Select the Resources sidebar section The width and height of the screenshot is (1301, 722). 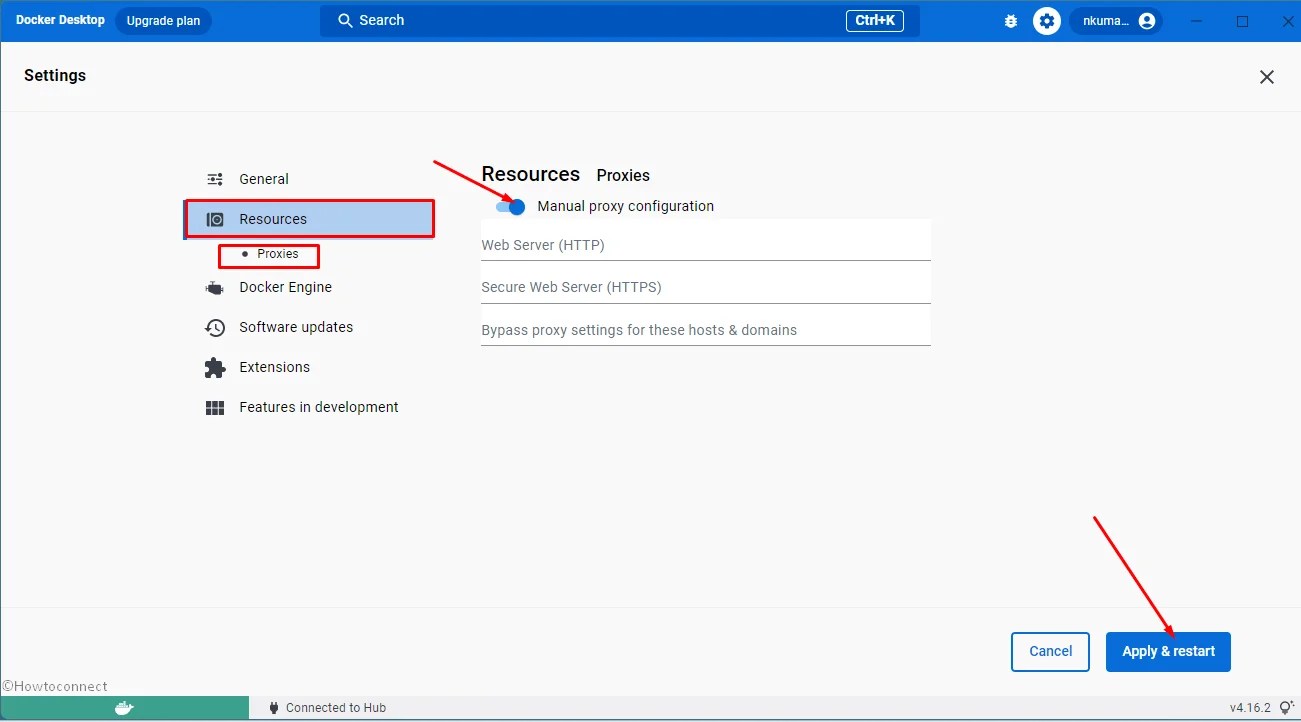tap(272, 218)
